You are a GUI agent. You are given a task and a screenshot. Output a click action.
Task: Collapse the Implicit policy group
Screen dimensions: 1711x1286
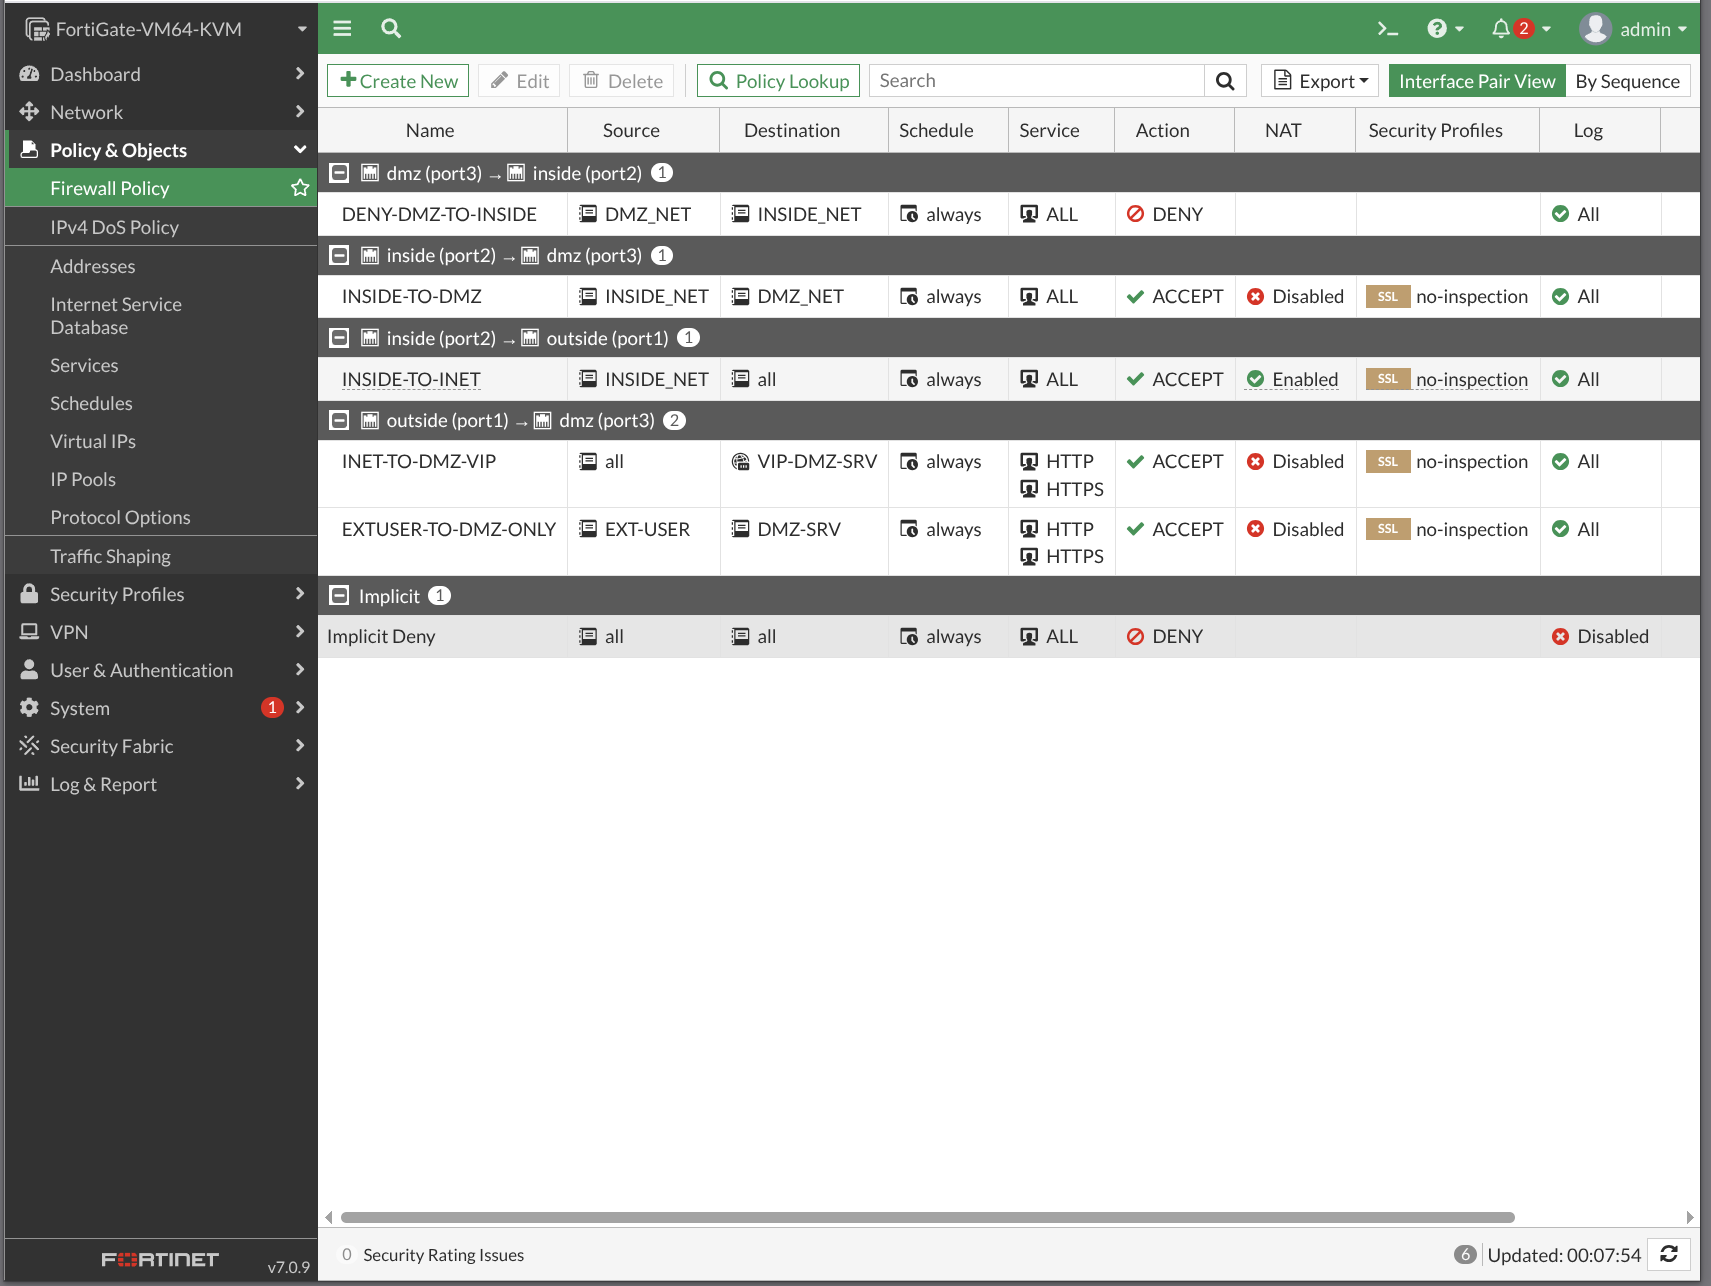[x=340, y=596]
